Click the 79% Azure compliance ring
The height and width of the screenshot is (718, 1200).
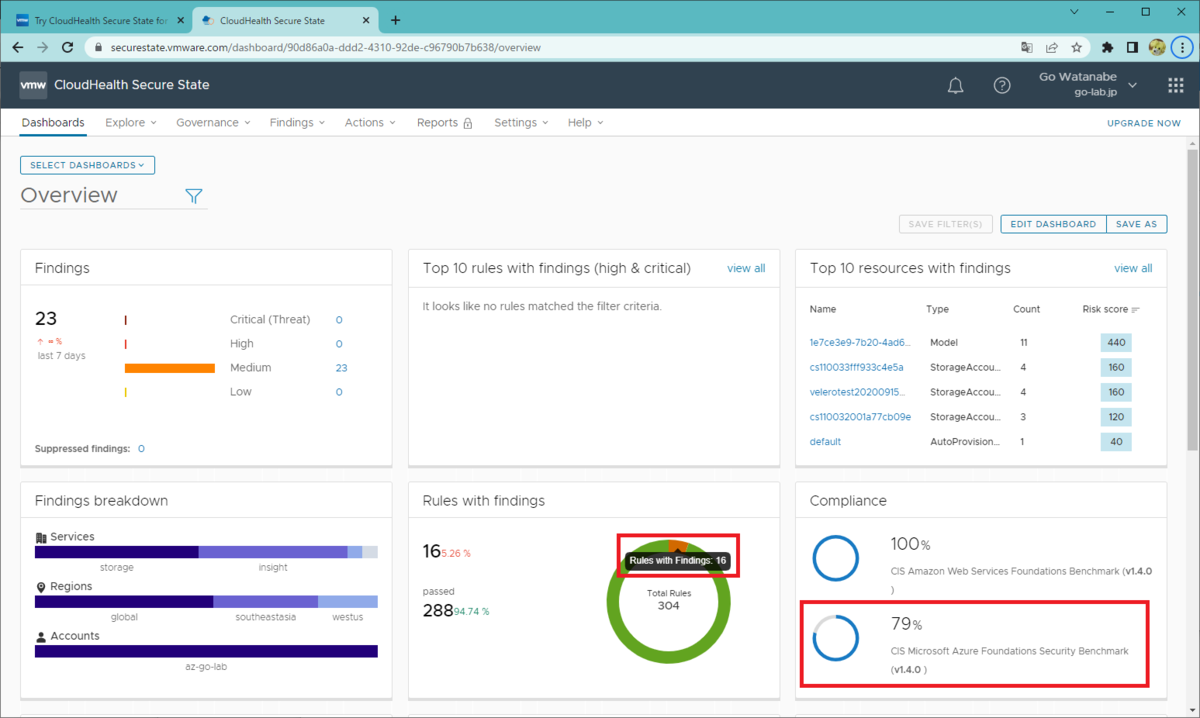click(x=835, y=638)
